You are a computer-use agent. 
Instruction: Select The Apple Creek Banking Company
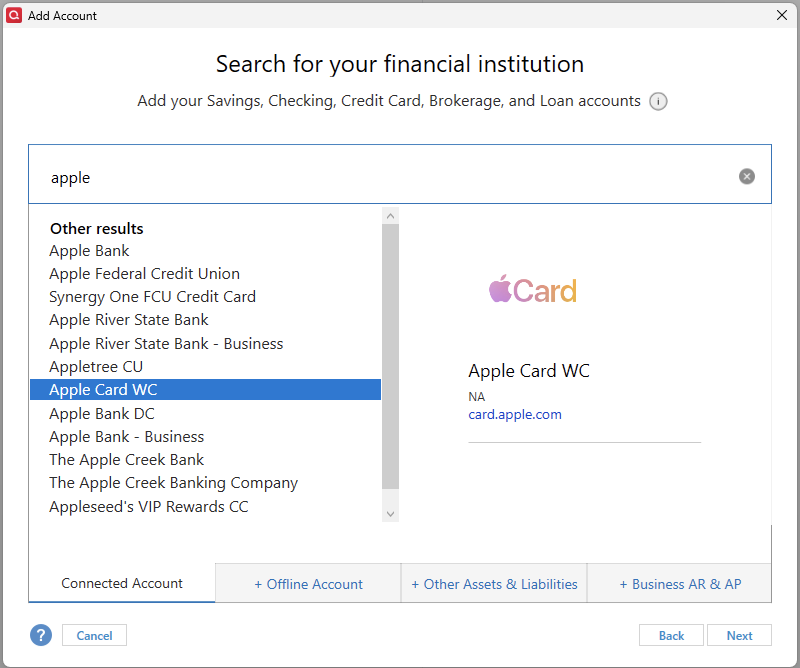[x=205, y=482]
